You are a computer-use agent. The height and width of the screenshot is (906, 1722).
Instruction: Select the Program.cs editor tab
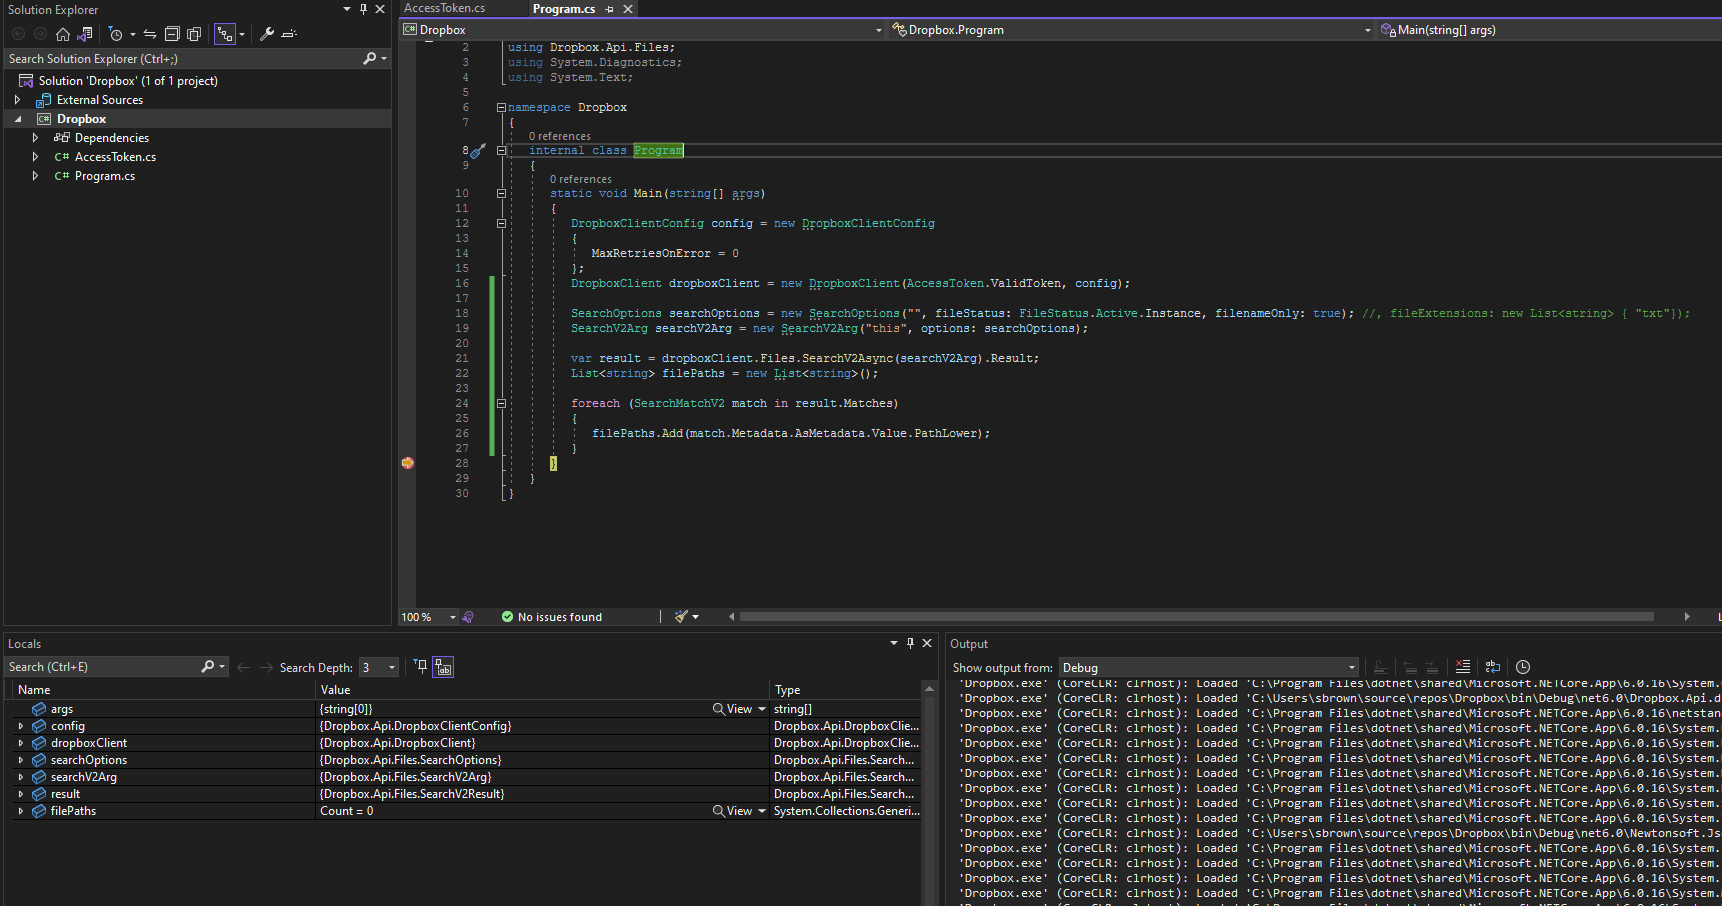[x=564, y=9]
